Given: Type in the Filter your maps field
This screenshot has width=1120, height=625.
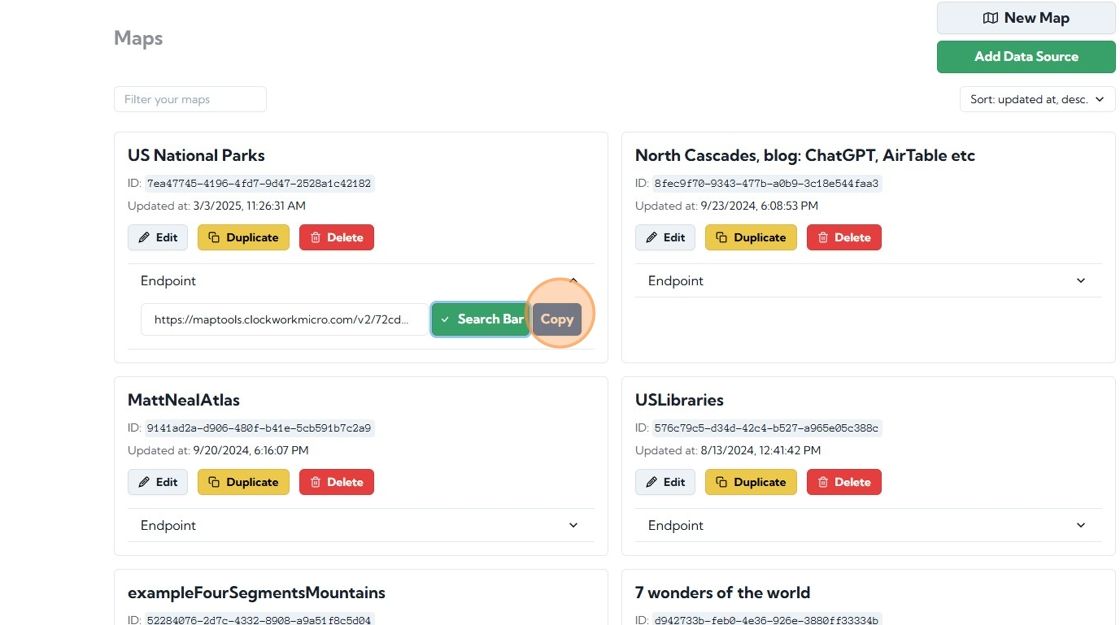Looking at the screenshot, I should point(190,99).
